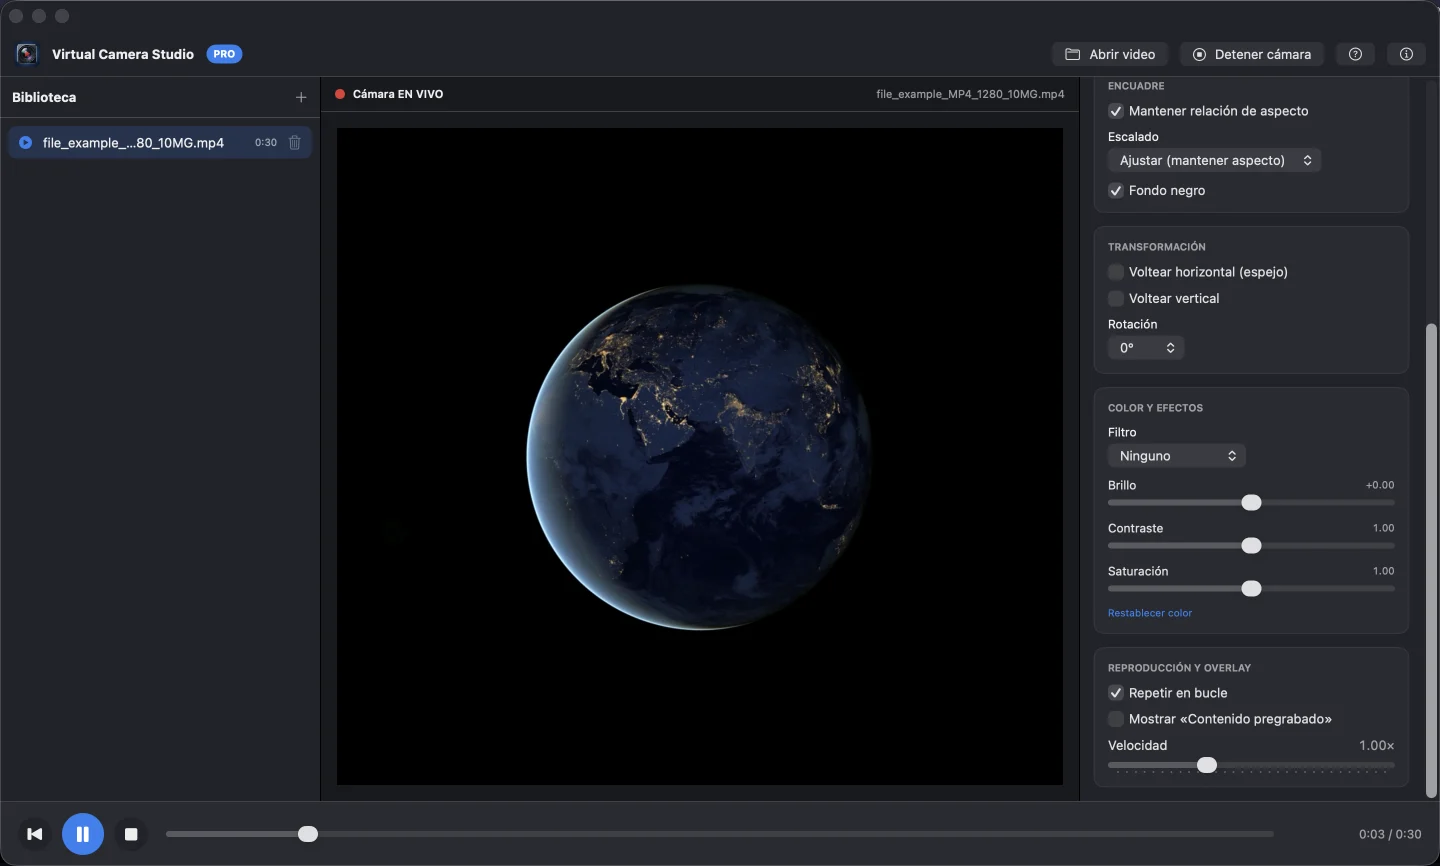Viewport: 1440px width, 866px height.
Task: Click the Biblioteca heading
Action: click(x=44, y=97)
